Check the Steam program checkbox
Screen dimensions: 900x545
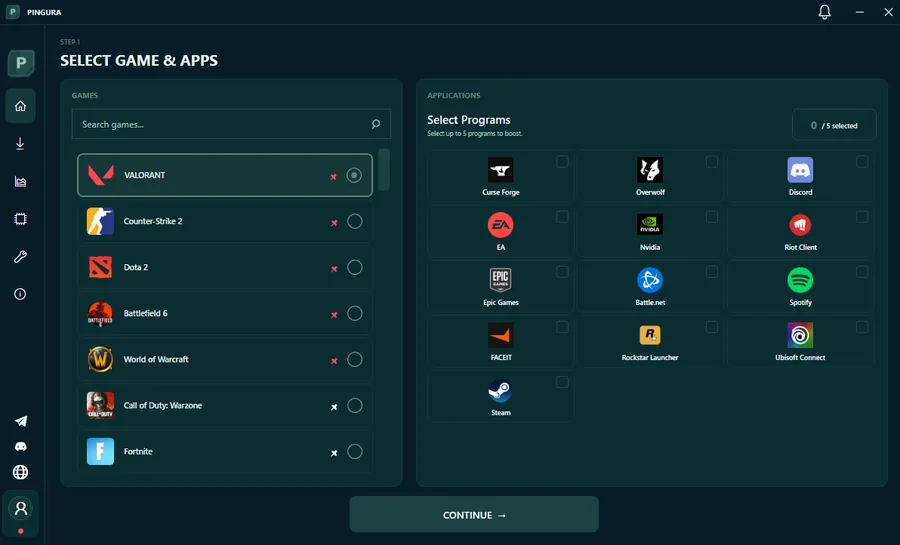click(562, 382)
